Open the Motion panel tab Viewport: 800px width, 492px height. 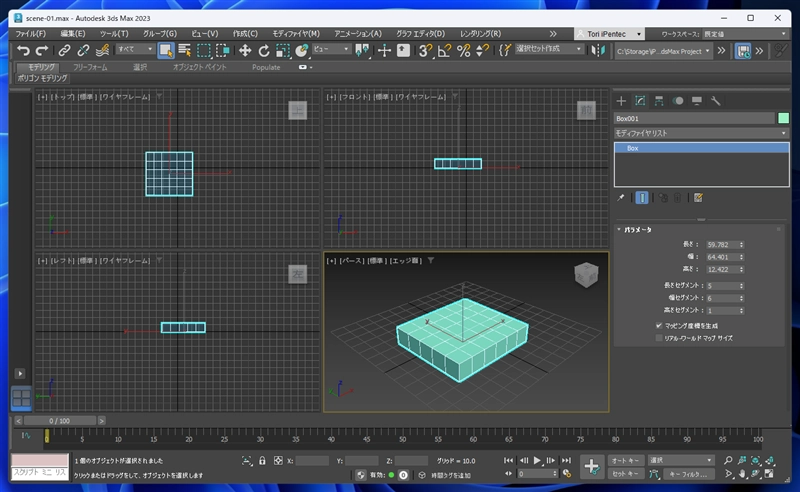click(x=678, y=101)
